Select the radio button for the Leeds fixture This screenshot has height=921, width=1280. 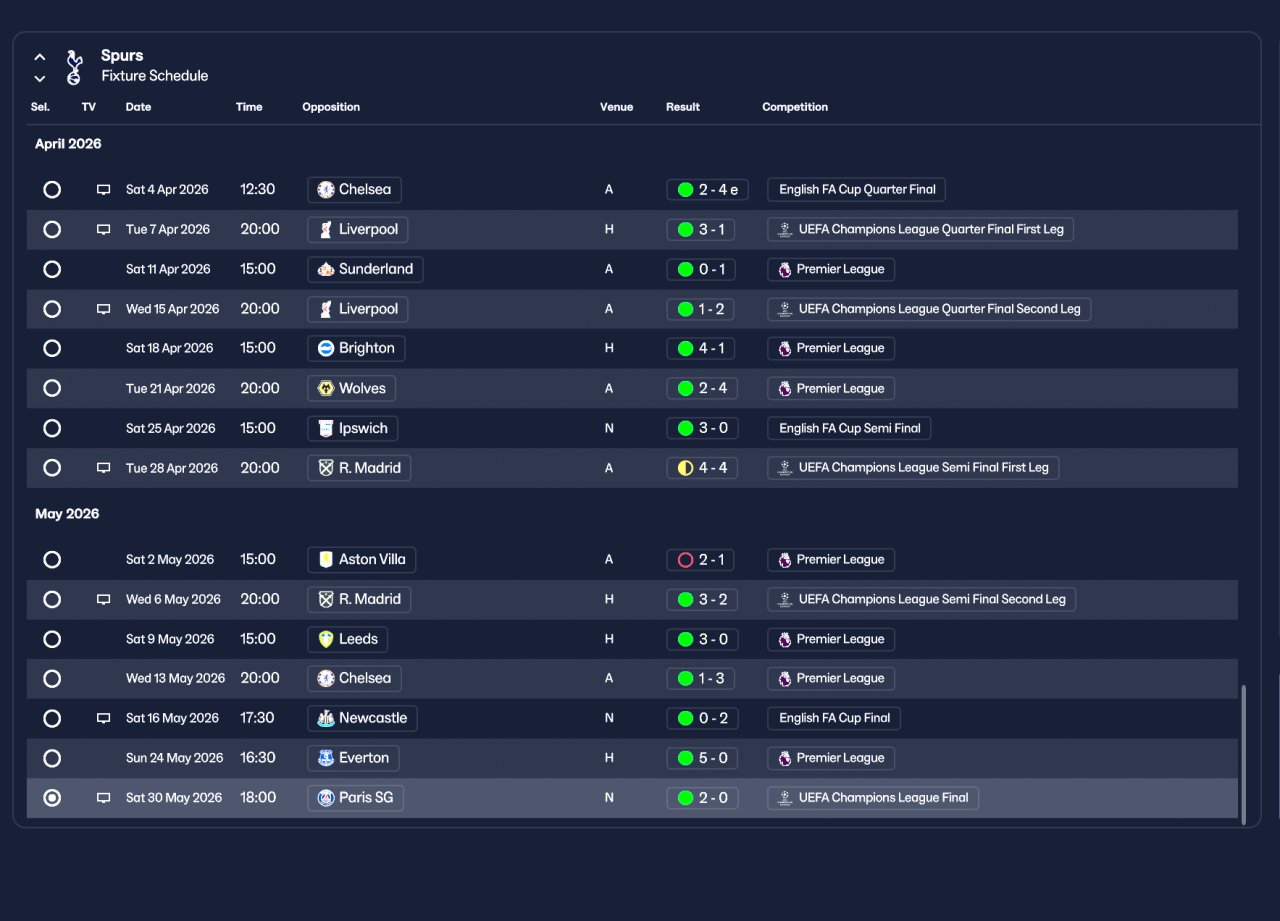(52, 639)
